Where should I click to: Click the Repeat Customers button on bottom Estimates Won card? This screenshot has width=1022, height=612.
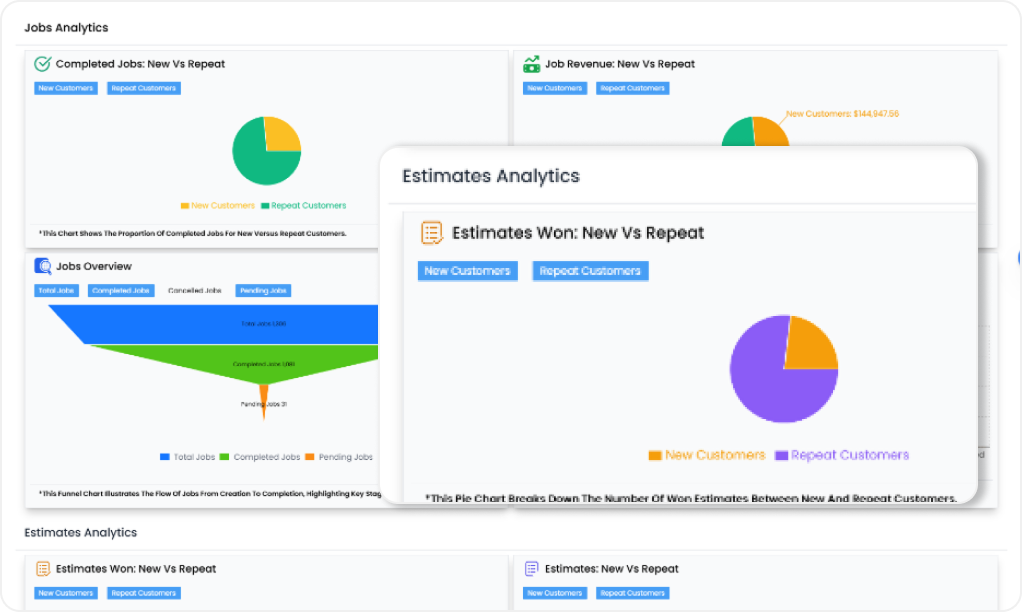tap(143, 592)
